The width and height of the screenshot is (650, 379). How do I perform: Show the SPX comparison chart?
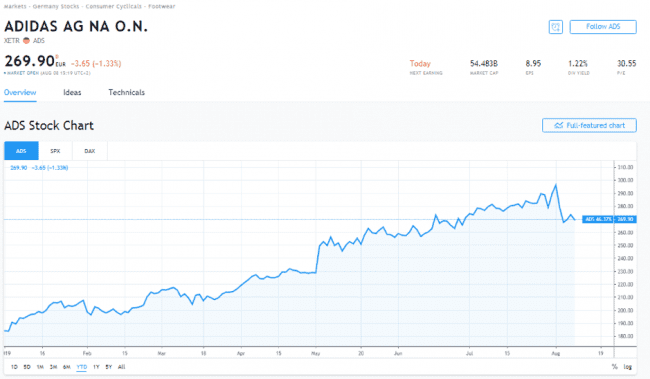point(55,151)
